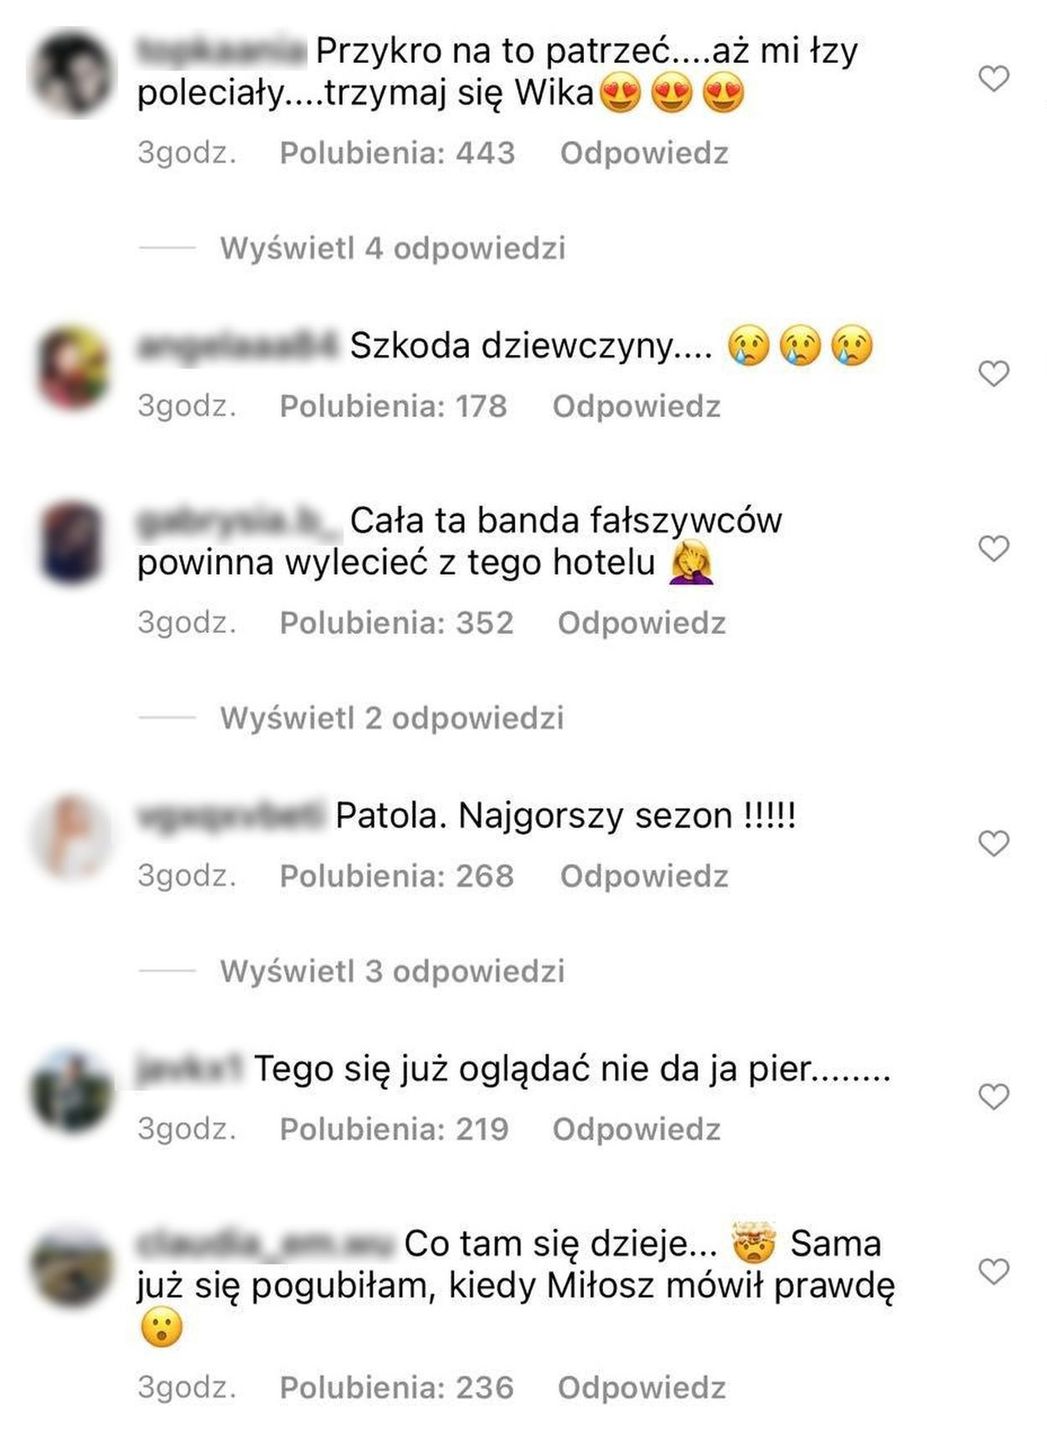Viewport: 1047px width, 1440px height.
Task: Heart the 'Tego się już oglądać' comment
Action: tap(993, 1097)
